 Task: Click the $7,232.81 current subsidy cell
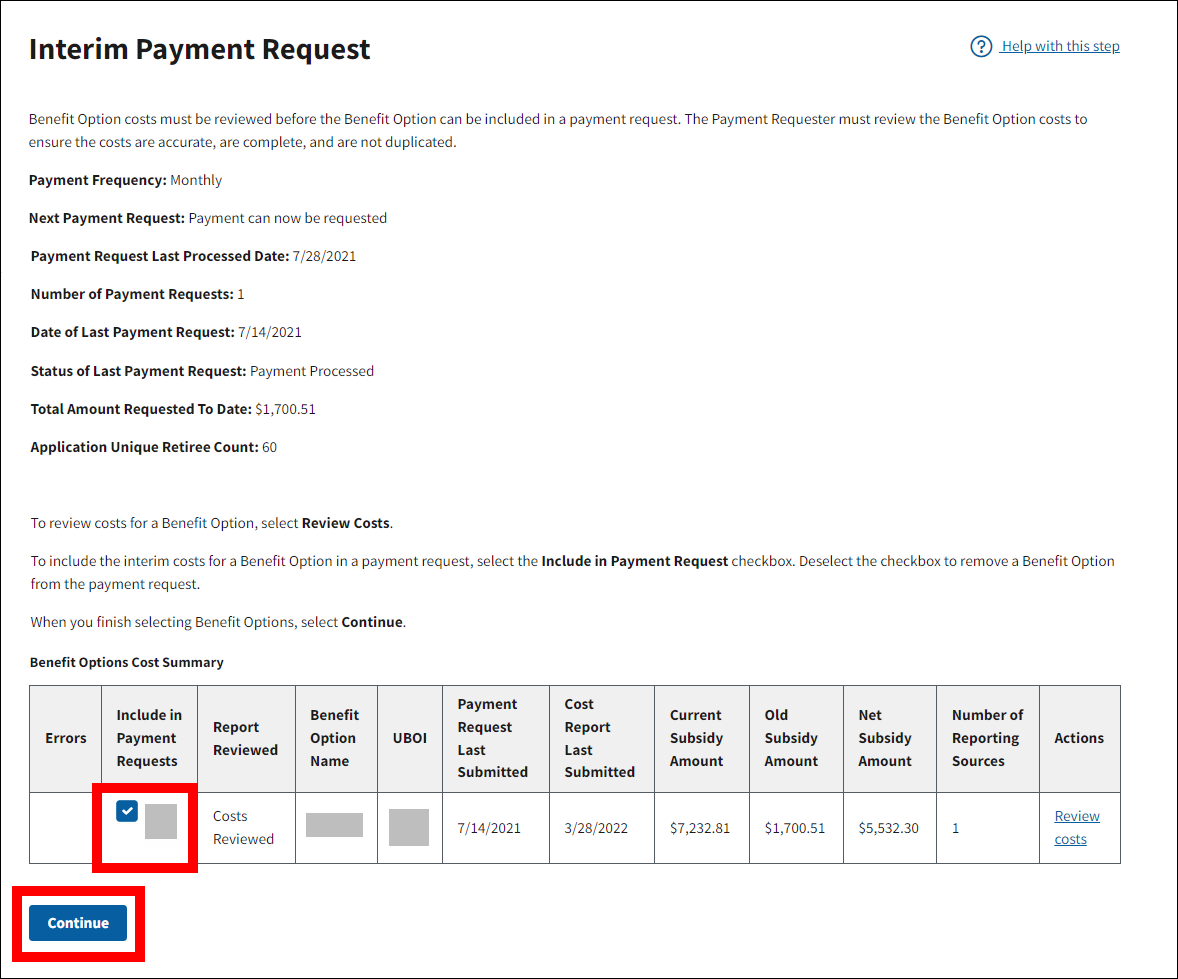[x=699, y=829]
